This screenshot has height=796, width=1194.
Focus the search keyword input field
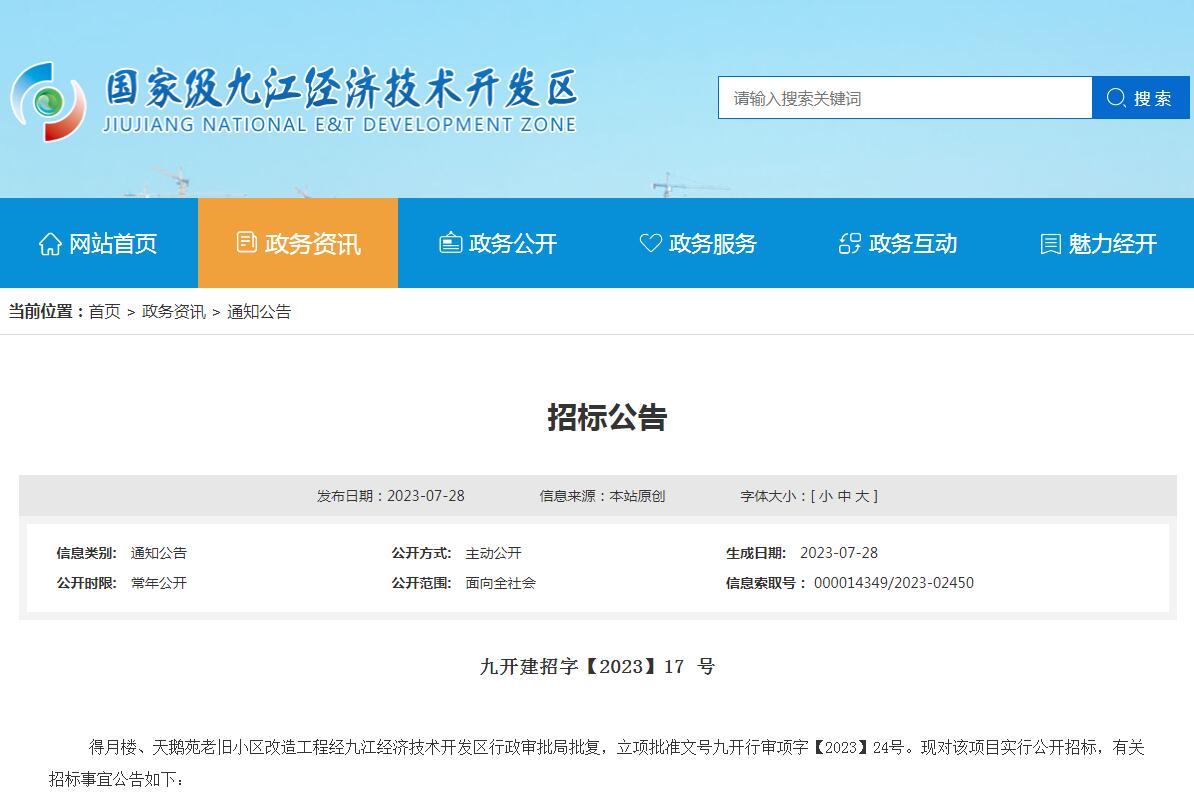[904, 98]
